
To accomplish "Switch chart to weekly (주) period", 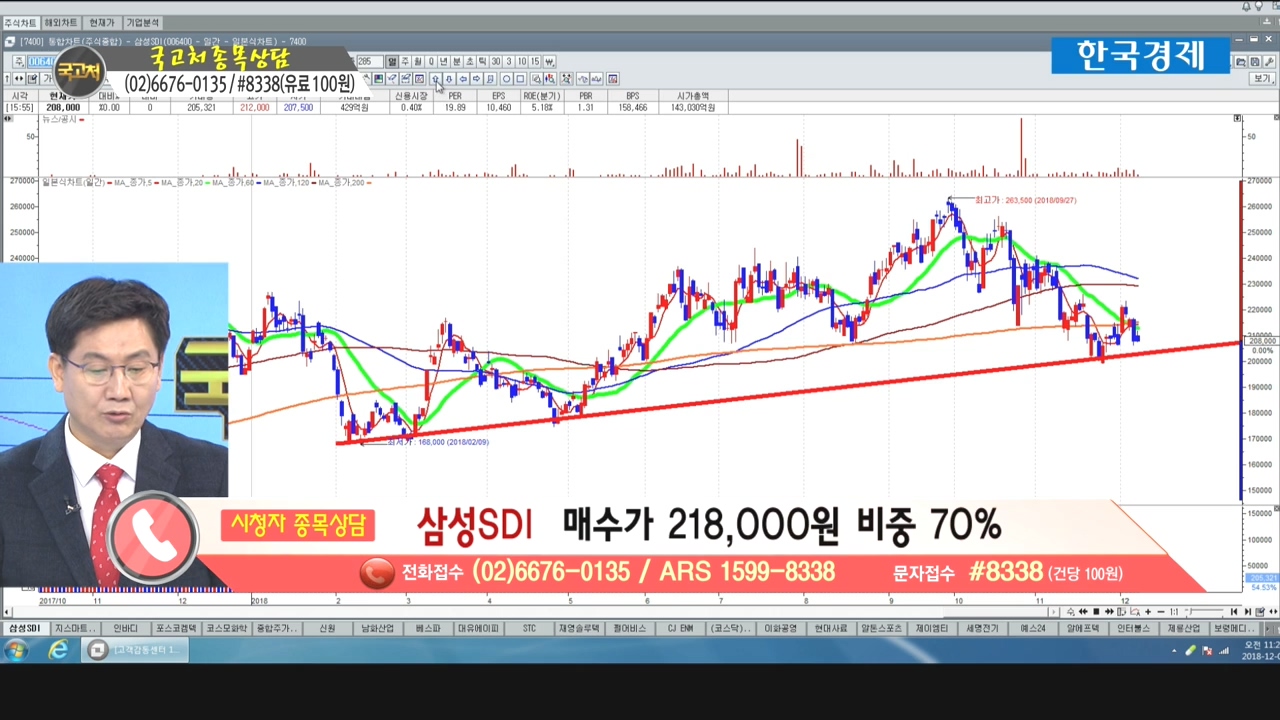I will click(405, 62).
